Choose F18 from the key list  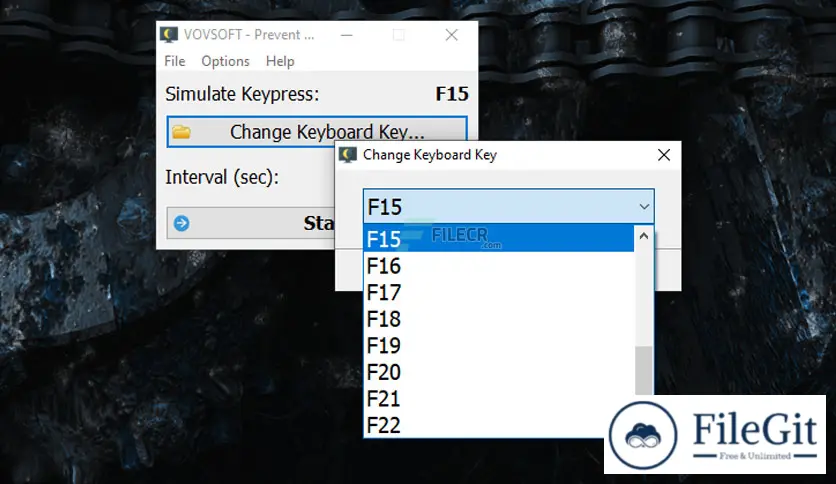(499, 319)
